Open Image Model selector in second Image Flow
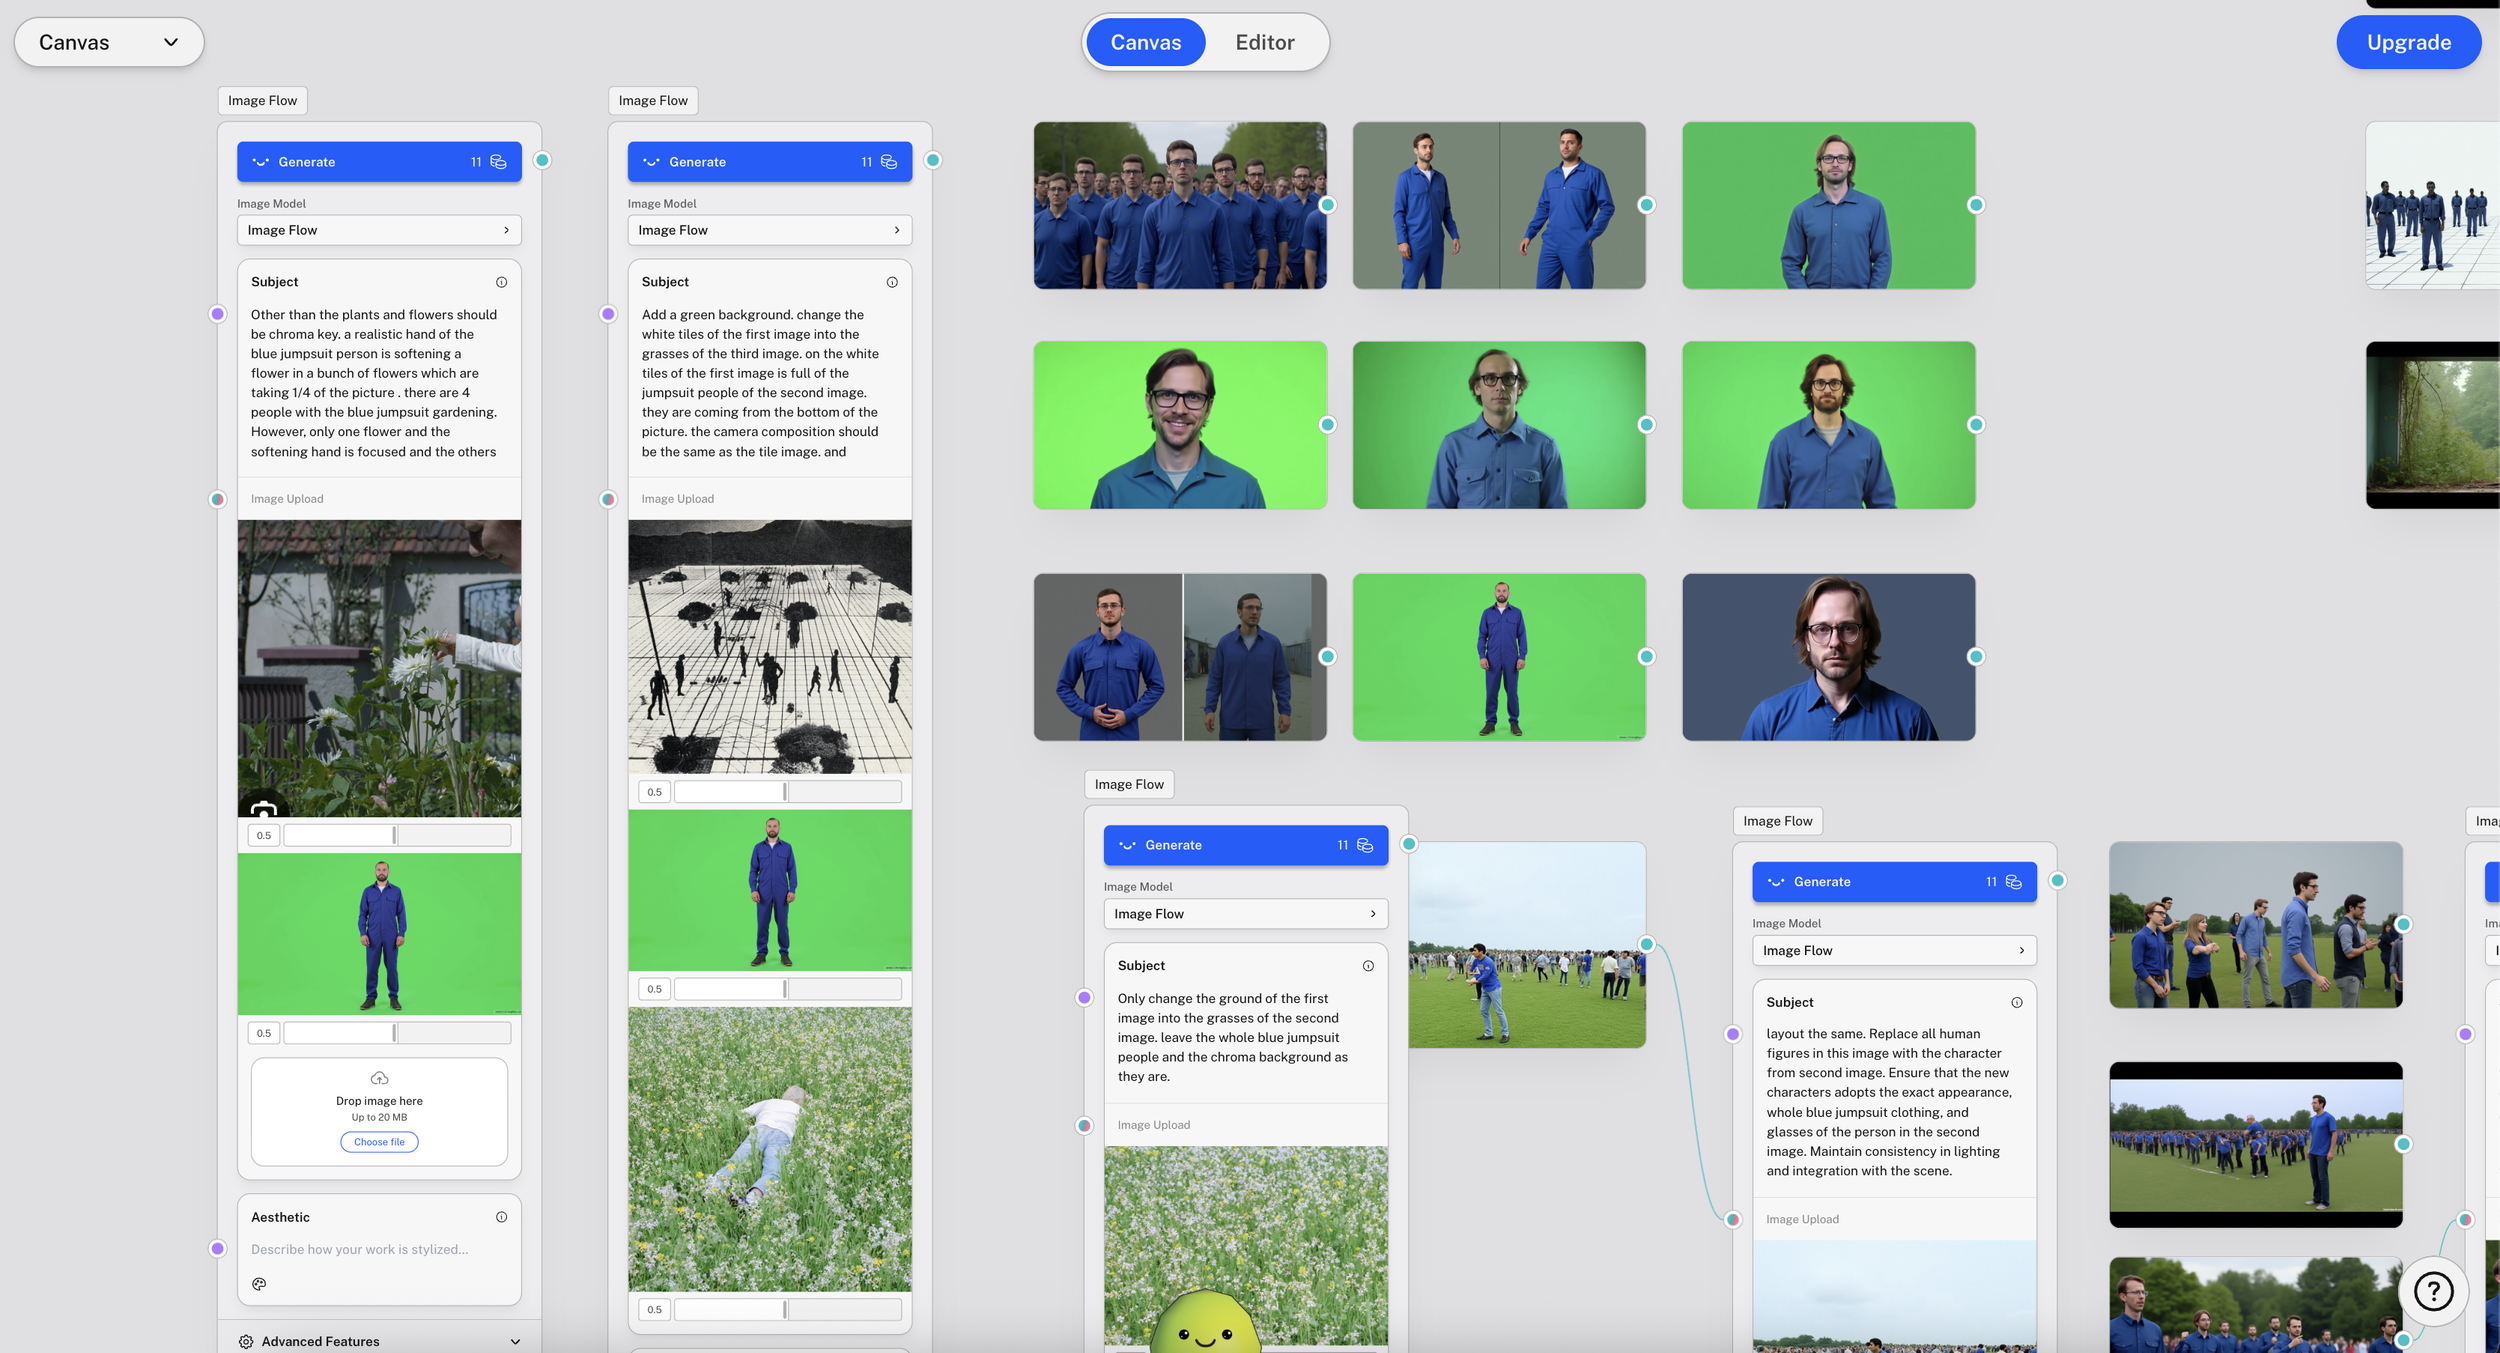 coord(769,230)
